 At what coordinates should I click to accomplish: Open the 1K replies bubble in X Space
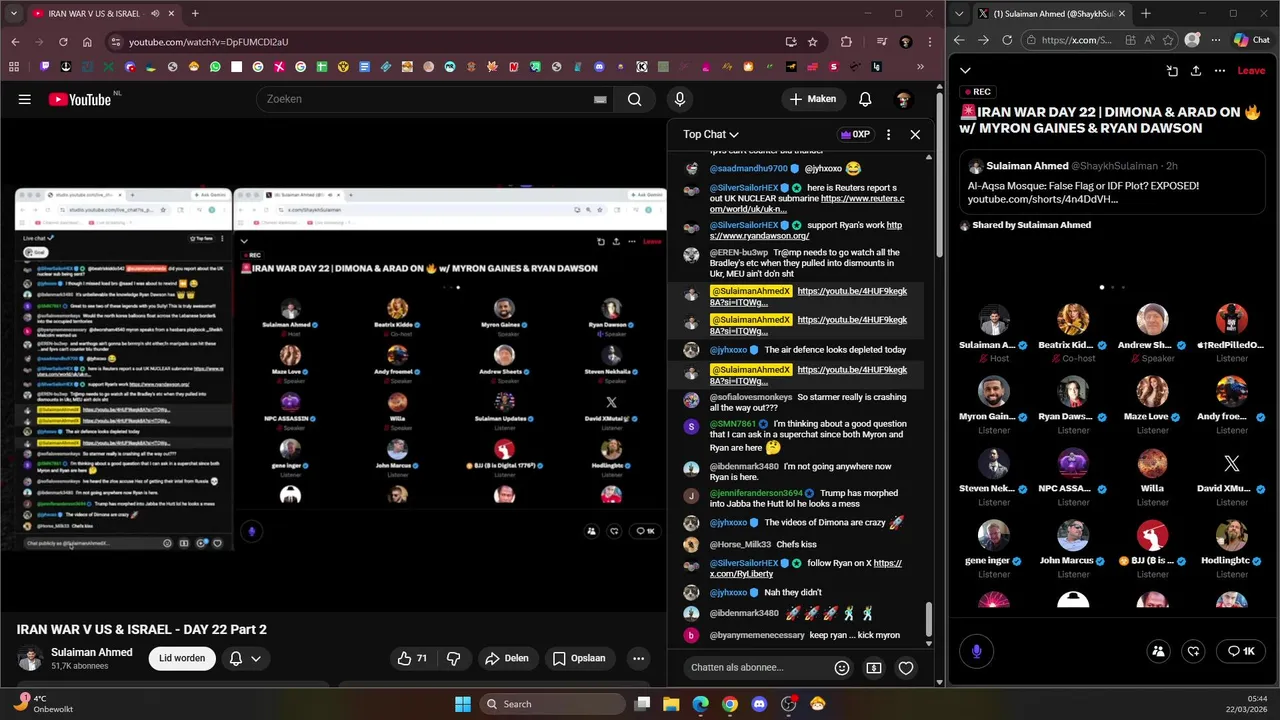coord(1241,651)
